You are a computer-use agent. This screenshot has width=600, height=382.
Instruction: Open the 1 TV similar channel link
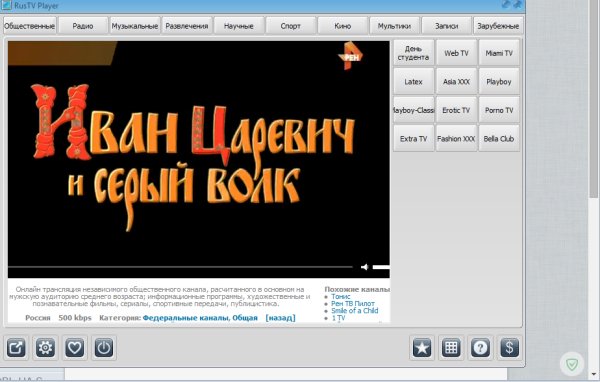[x=338, y=318]
